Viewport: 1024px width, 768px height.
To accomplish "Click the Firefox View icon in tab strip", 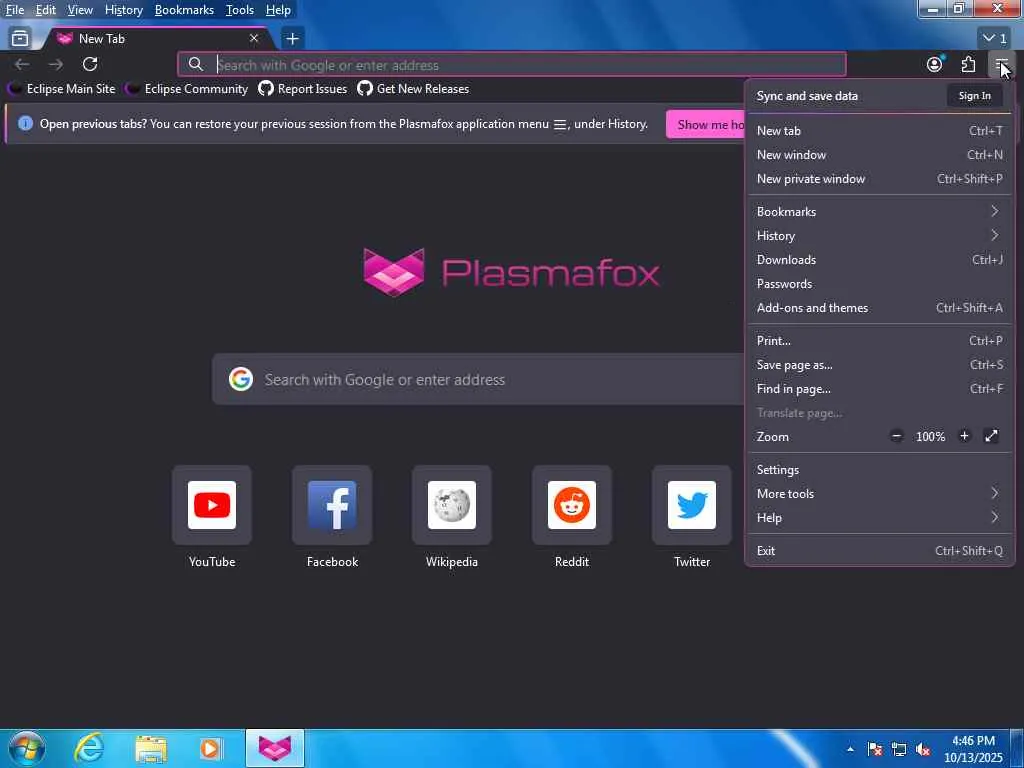I will pyautogui.click(x=20, y=39).
